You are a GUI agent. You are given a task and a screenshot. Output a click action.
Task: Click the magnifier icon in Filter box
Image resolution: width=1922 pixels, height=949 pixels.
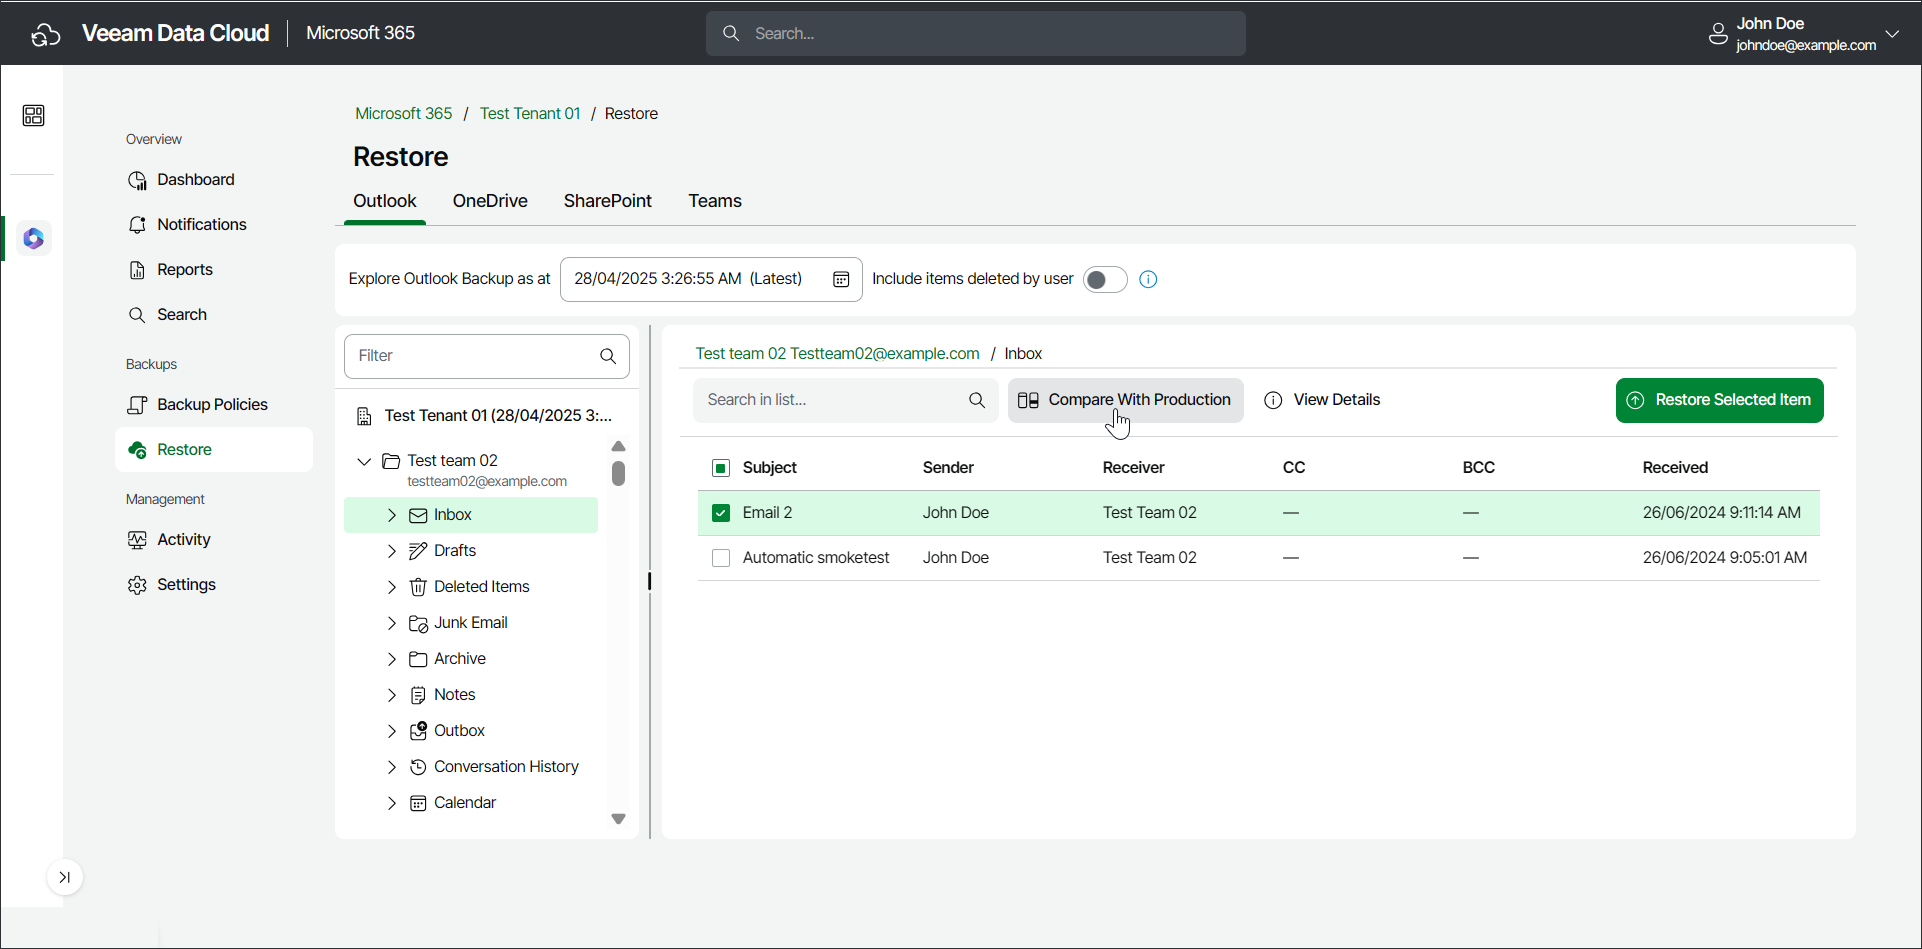(608, 356)
